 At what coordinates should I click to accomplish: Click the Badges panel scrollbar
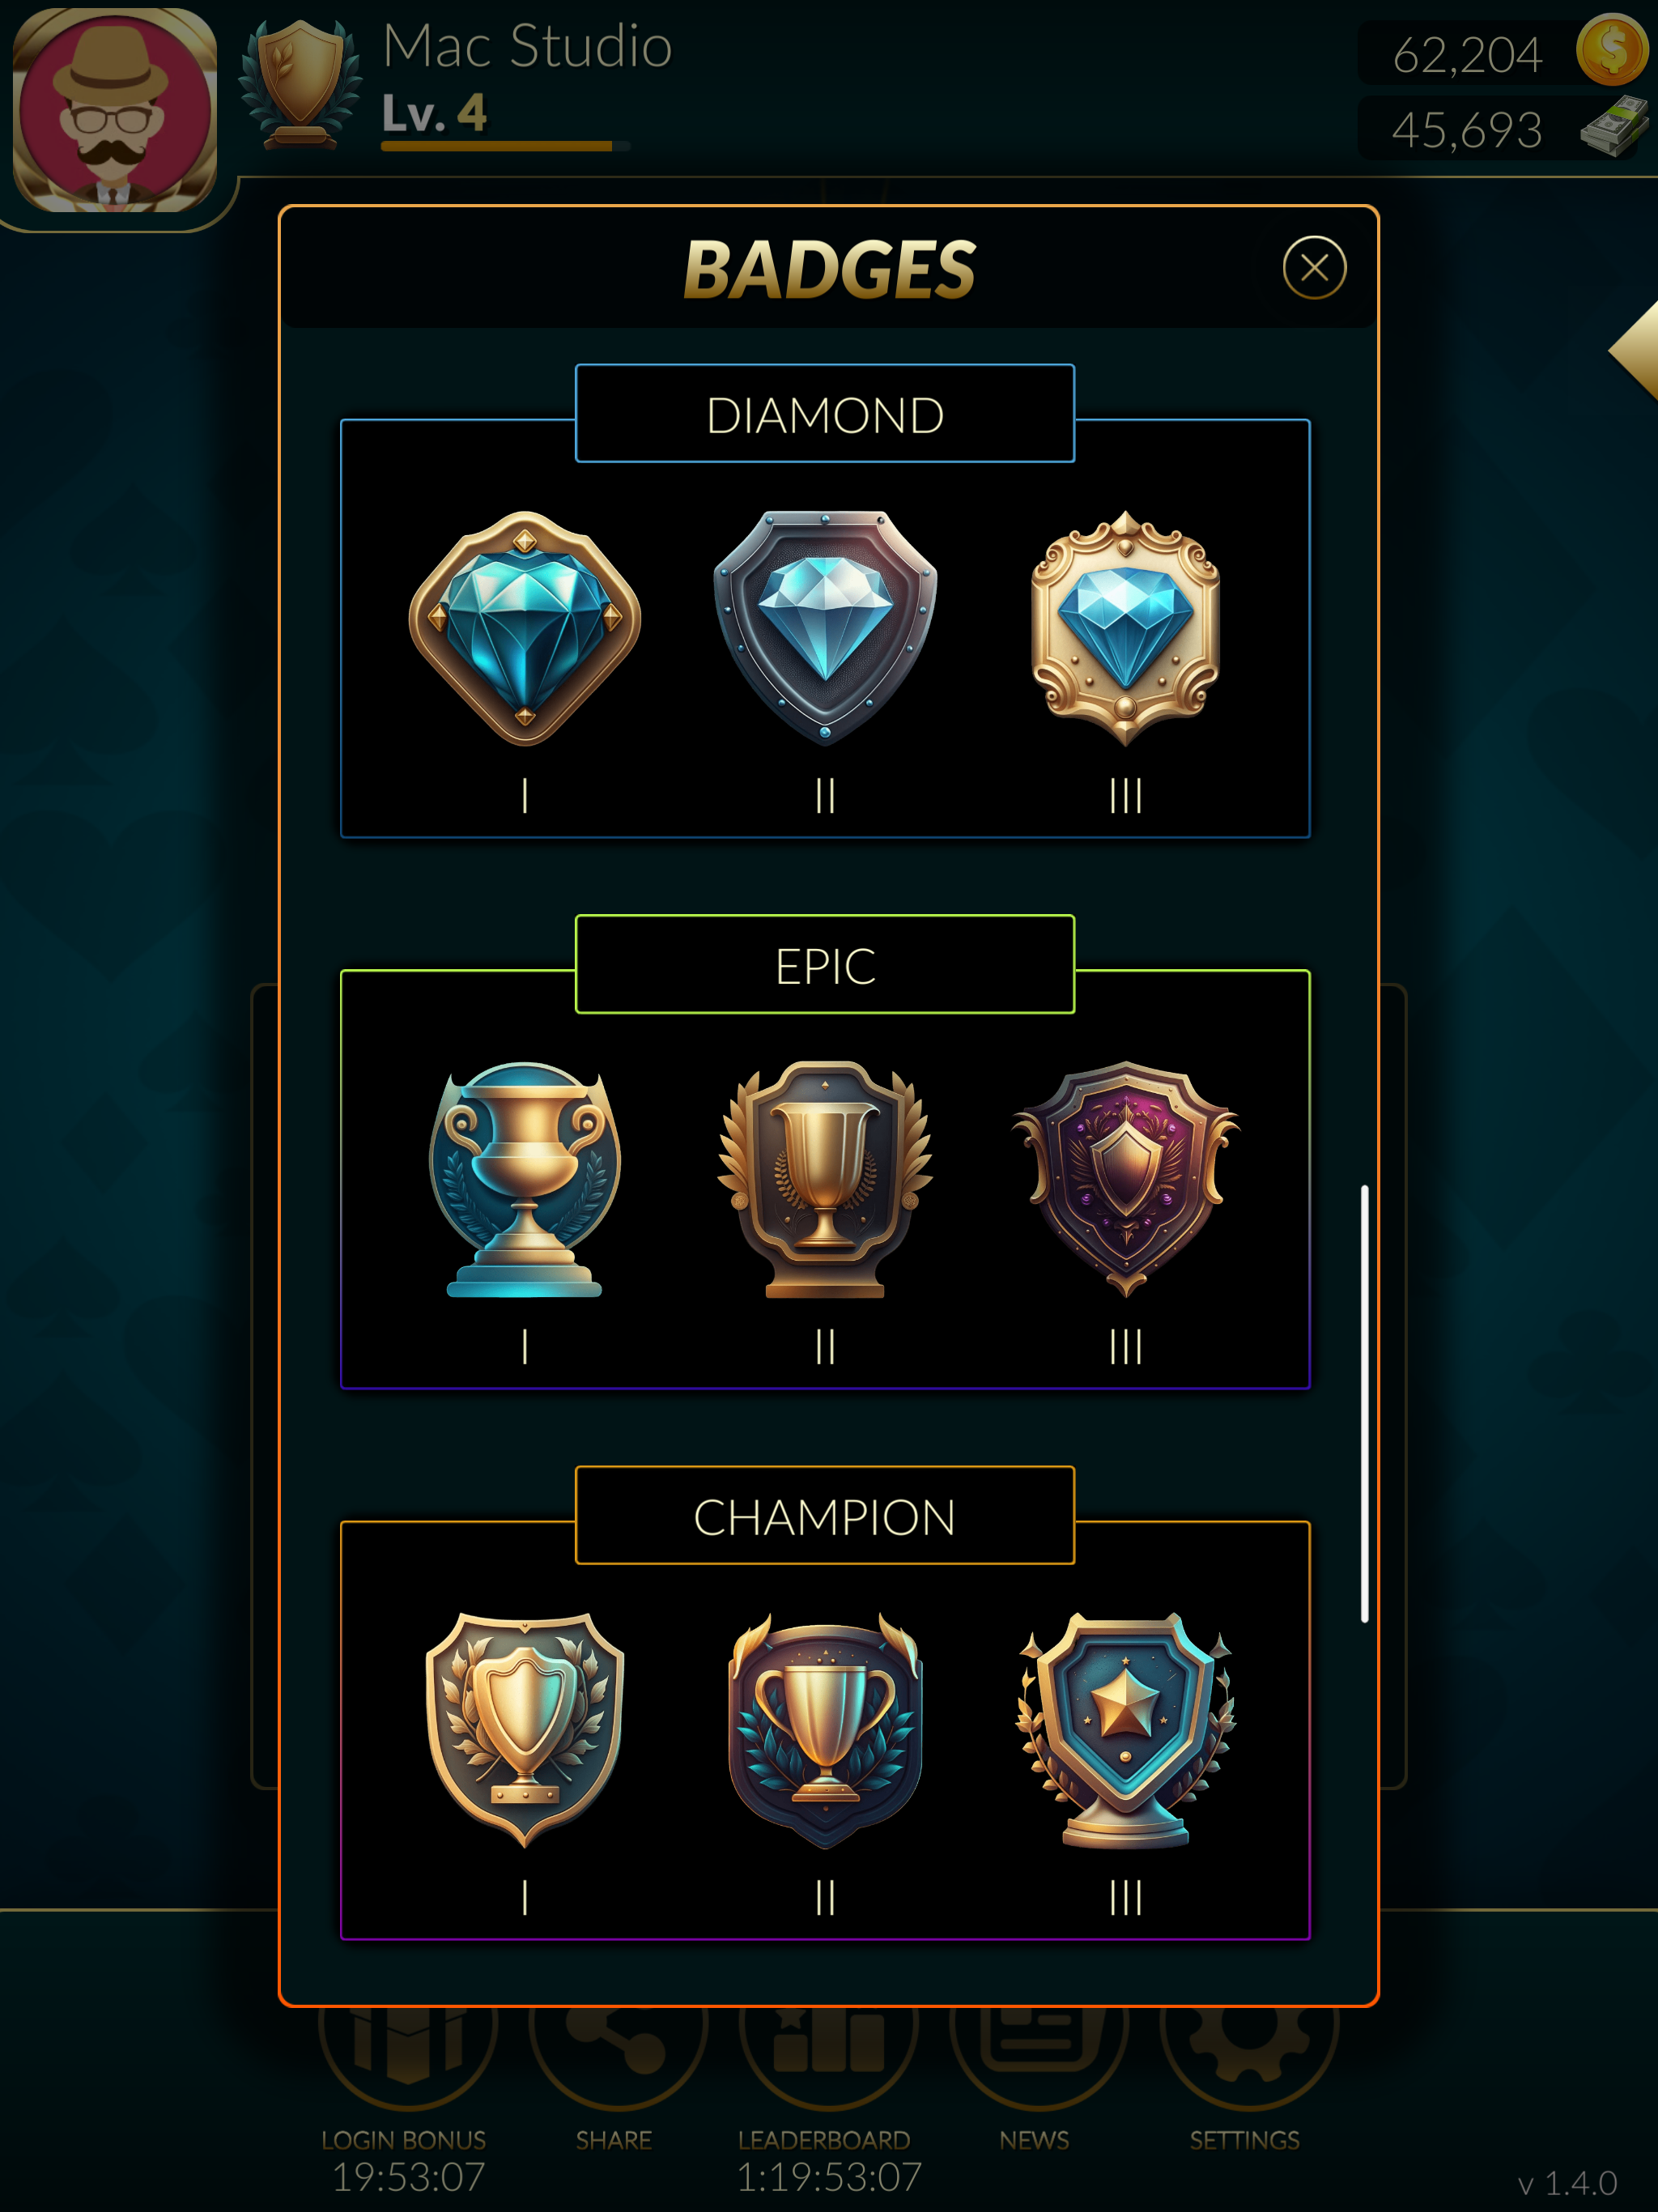[x=1364, y=1403]
